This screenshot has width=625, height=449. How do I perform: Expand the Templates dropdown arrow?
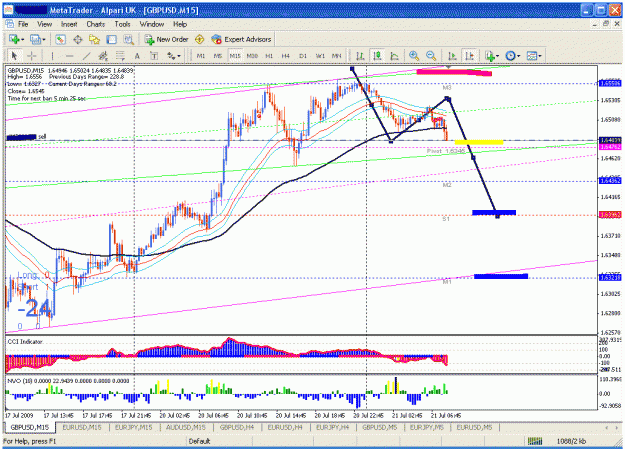540,56
